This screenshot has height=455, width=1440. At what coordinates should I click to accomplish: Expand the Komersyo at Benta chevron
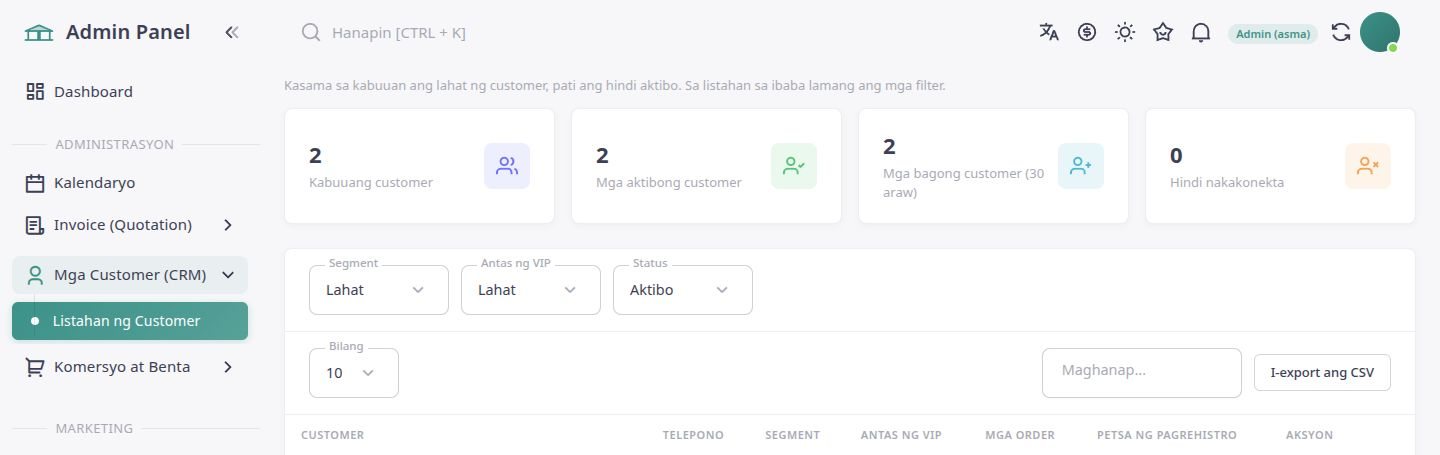point(228,367)
